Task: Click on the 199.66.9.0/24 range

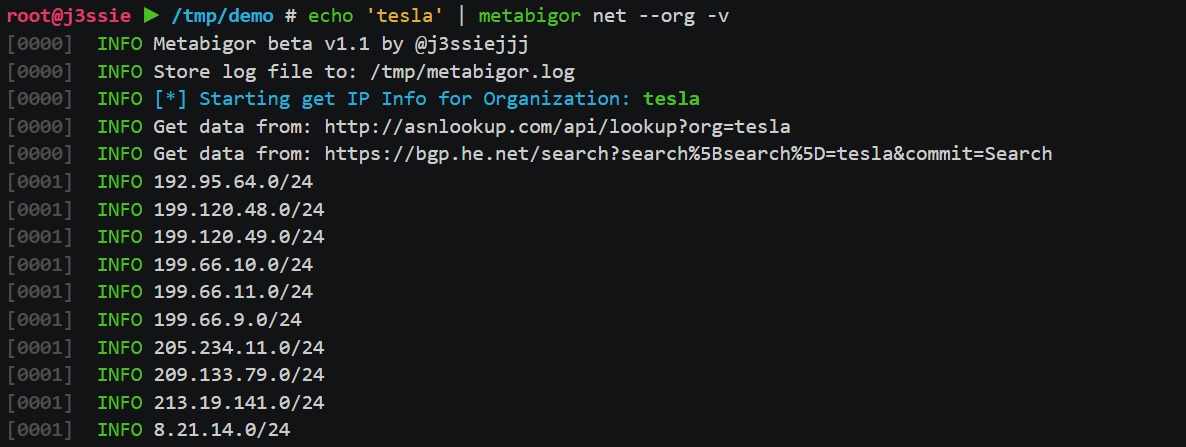Action: (x=228, y=319)
